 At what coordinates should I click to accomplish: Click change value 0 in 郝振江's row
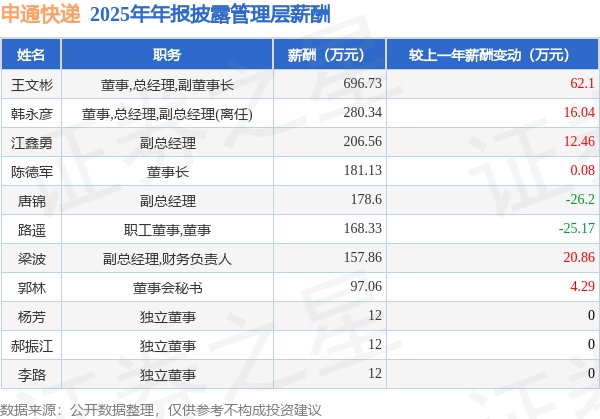tap(591, 344)
